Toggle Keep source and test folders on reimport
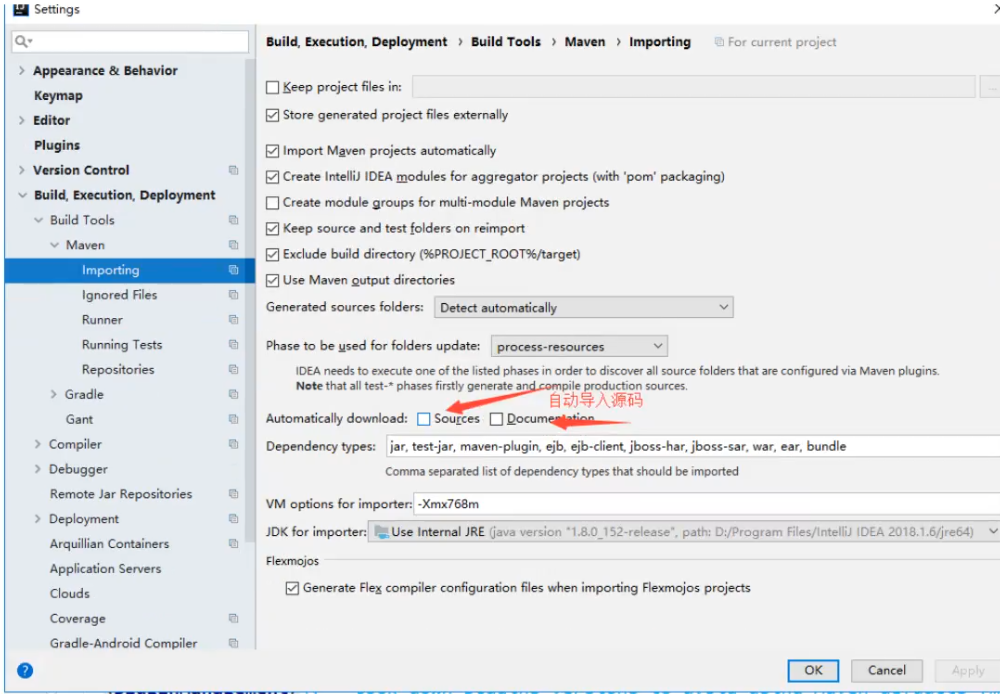 [x=272, y=228]
